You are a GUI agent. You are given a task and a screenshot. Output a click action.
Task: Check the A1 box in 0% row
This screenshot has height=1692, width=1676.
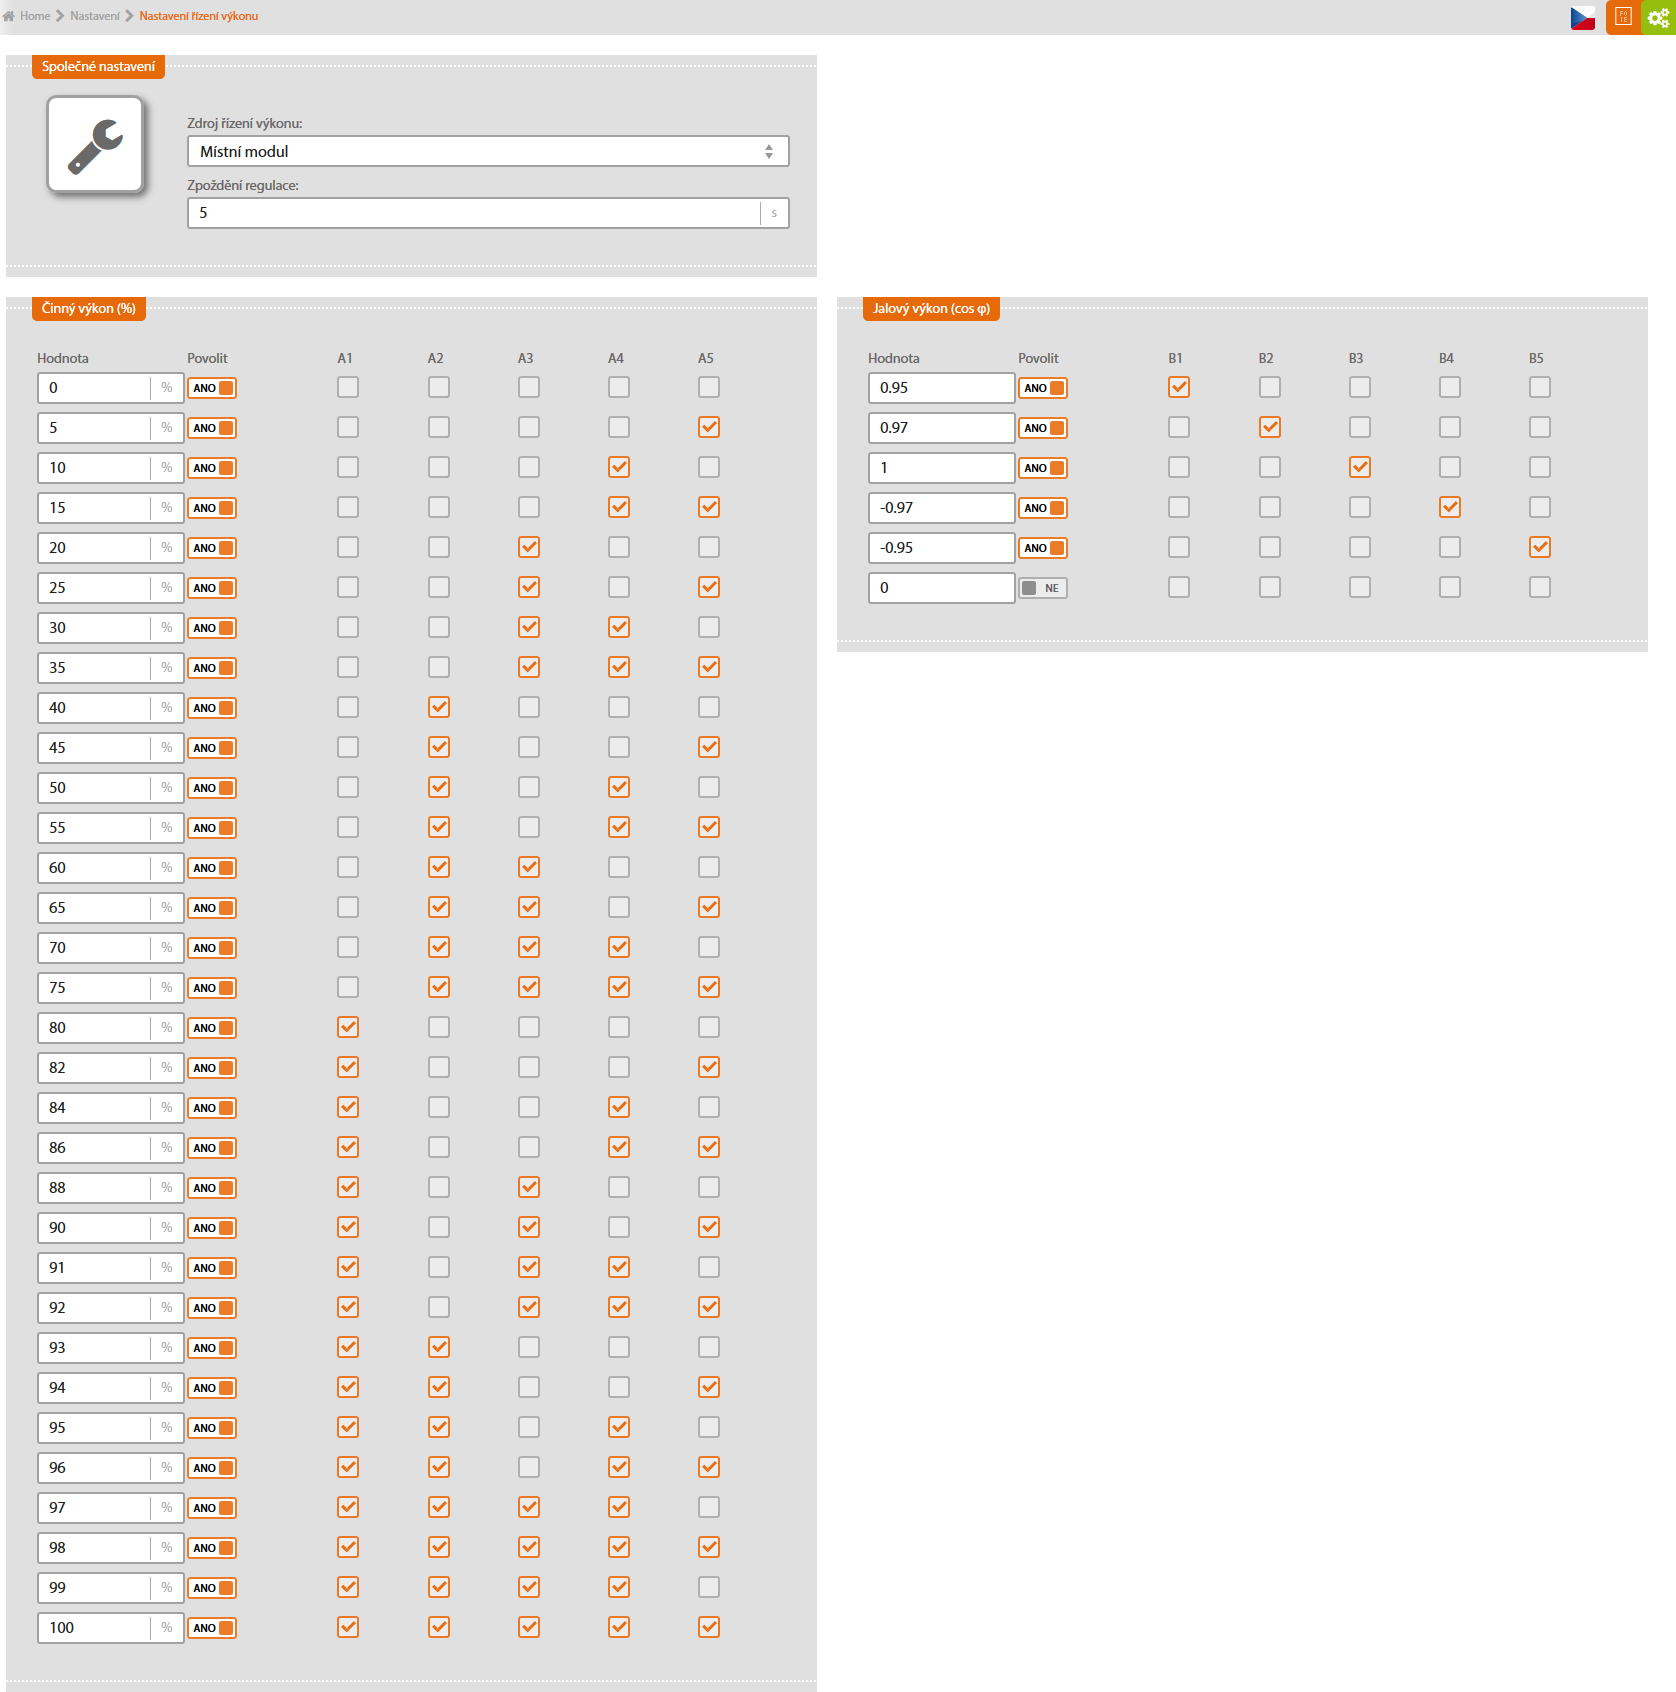tap(348, 387)
